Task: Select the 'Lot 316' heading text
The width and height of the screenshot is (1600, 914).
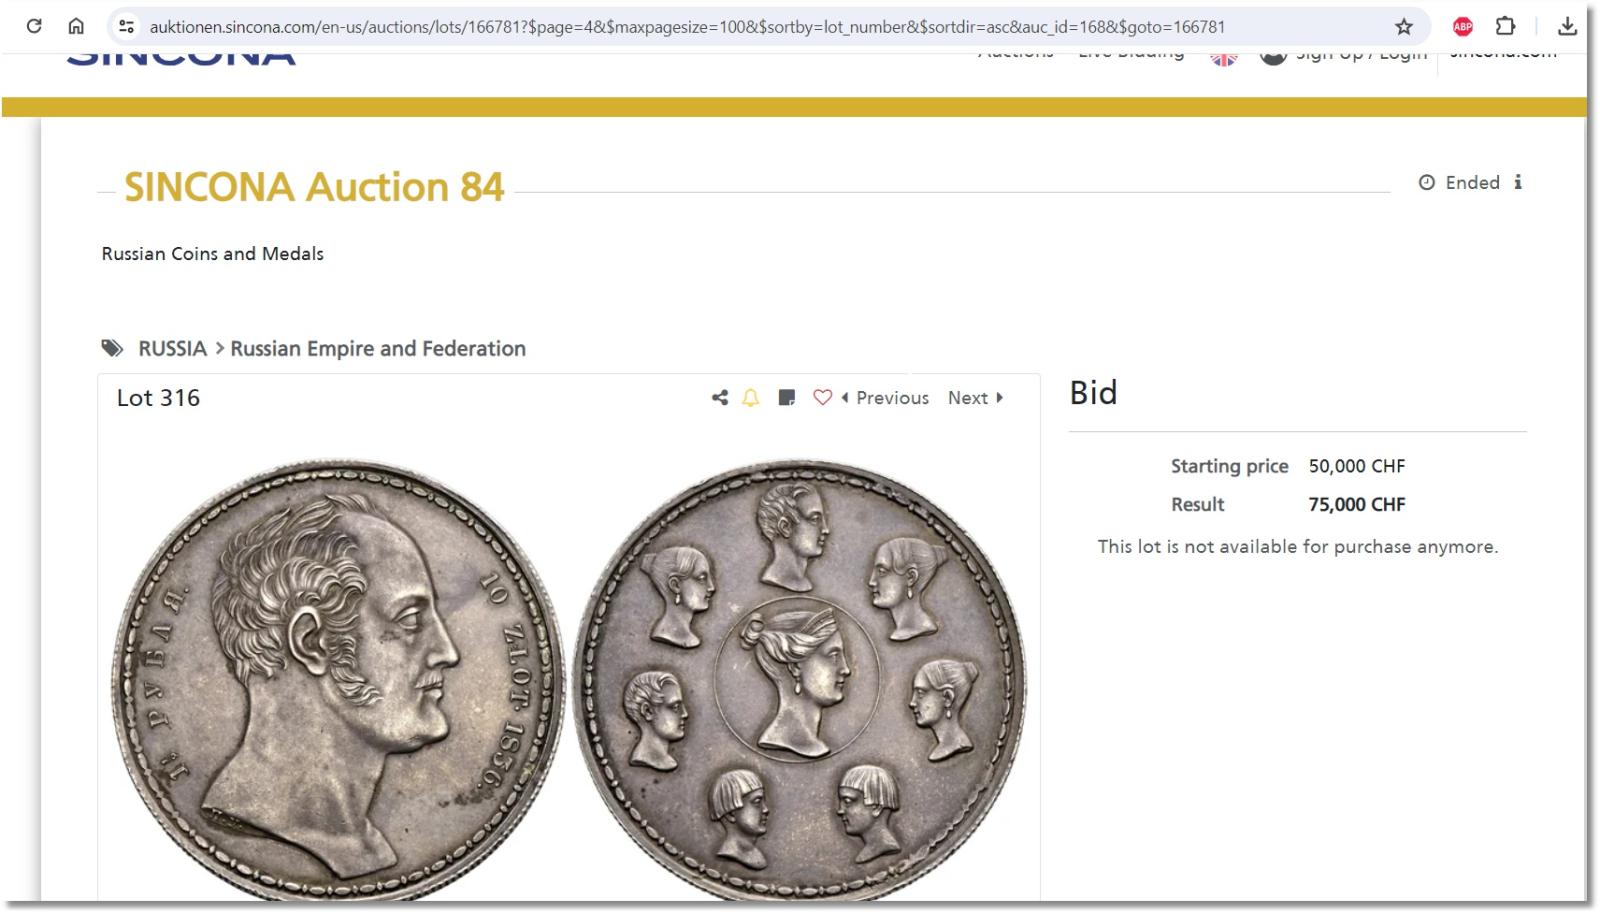Action: pos(158,398)
